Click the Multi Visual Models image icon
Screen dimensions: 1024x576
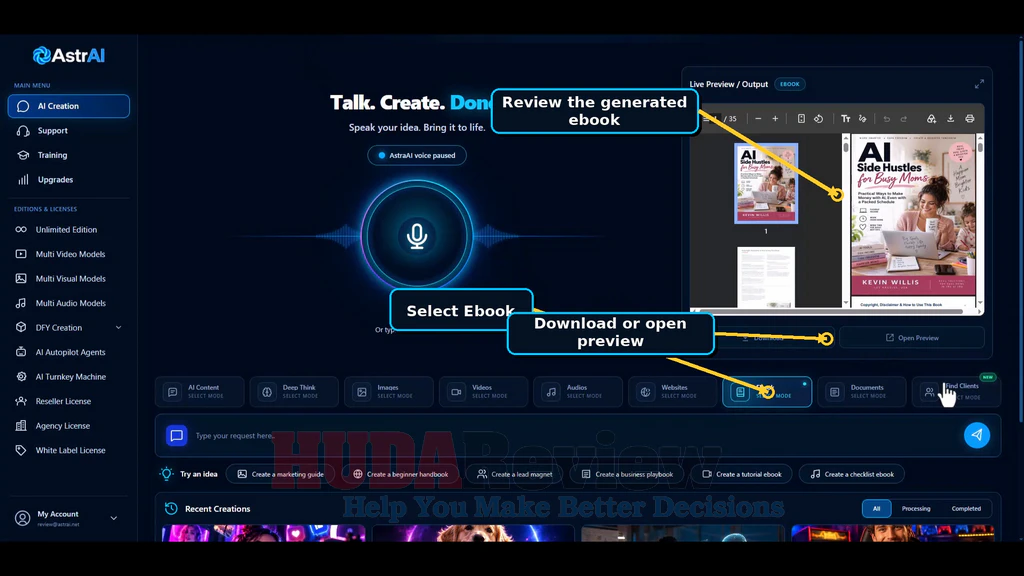[x=21, y=279]
